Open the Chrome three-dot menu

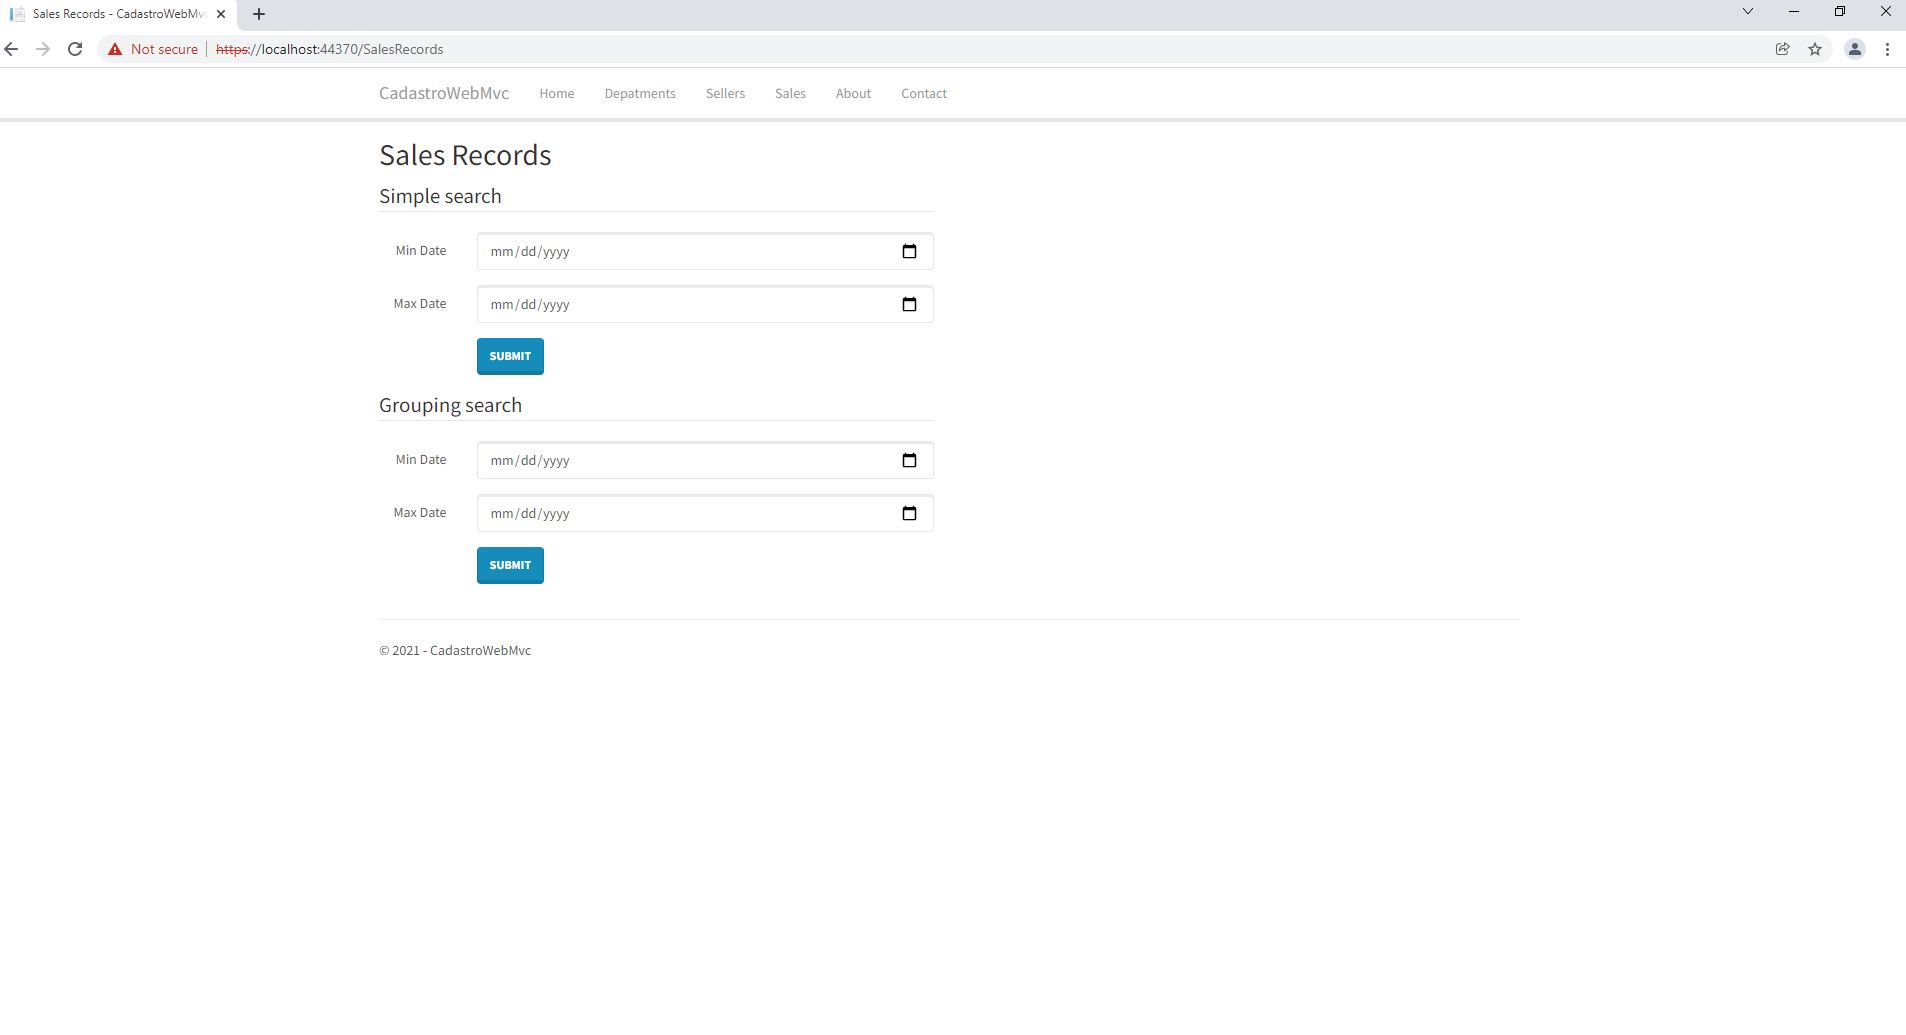1889,48
